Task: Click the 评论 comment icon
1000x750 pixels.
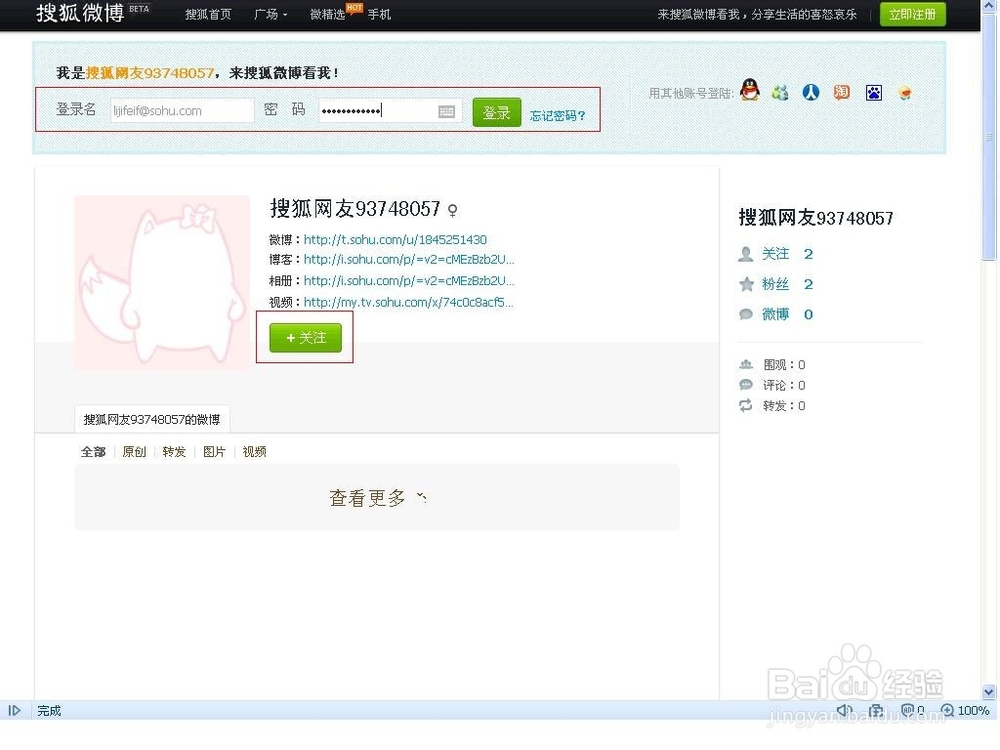Action: pyautogui.click(x=746, y=385)
